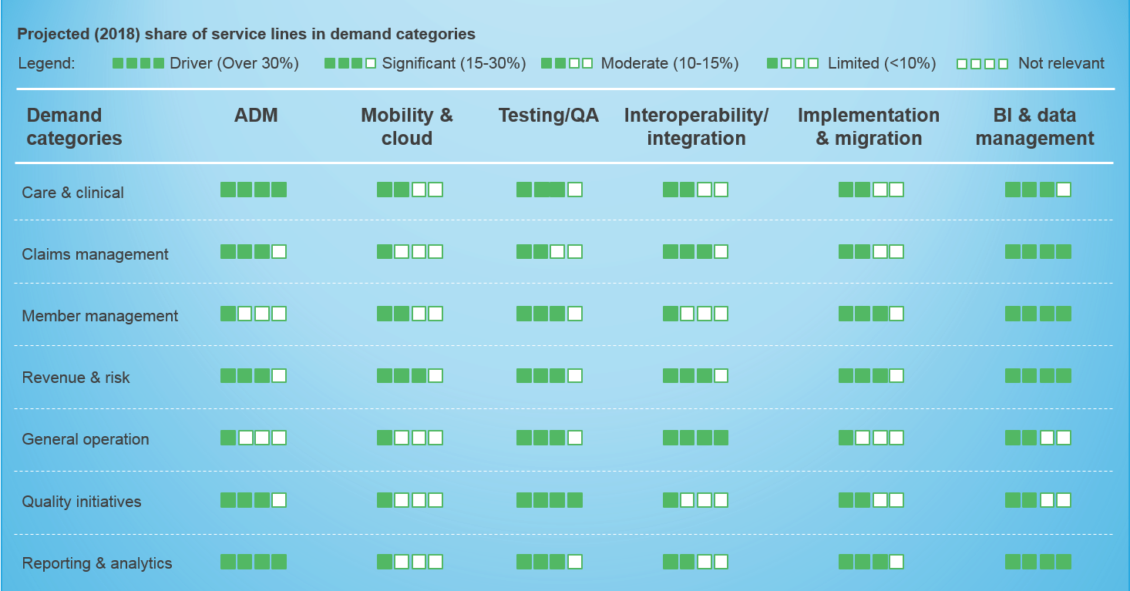Click the Mobility & cloud column header

click(407, 127)
